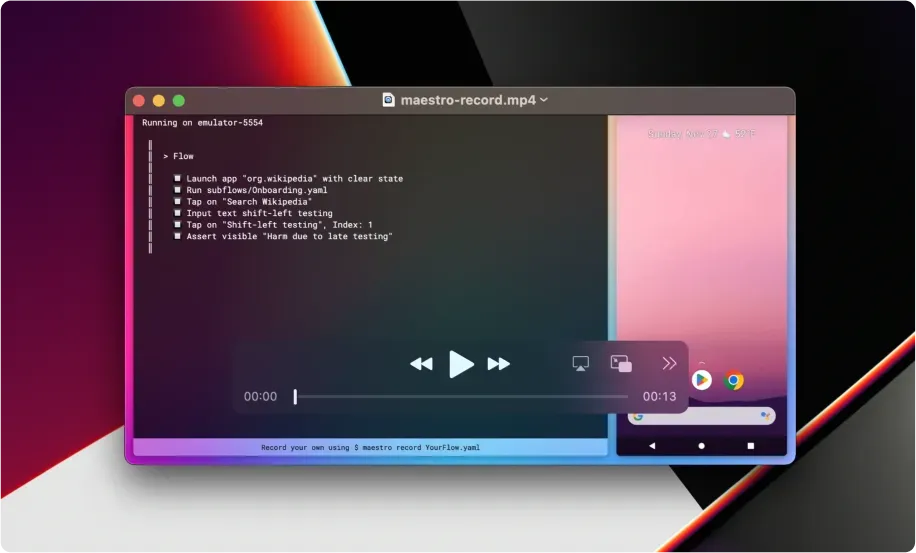Click checkbox for Assert visible Harm step
This screenshot has height=553, width=916.
point(177,236)
